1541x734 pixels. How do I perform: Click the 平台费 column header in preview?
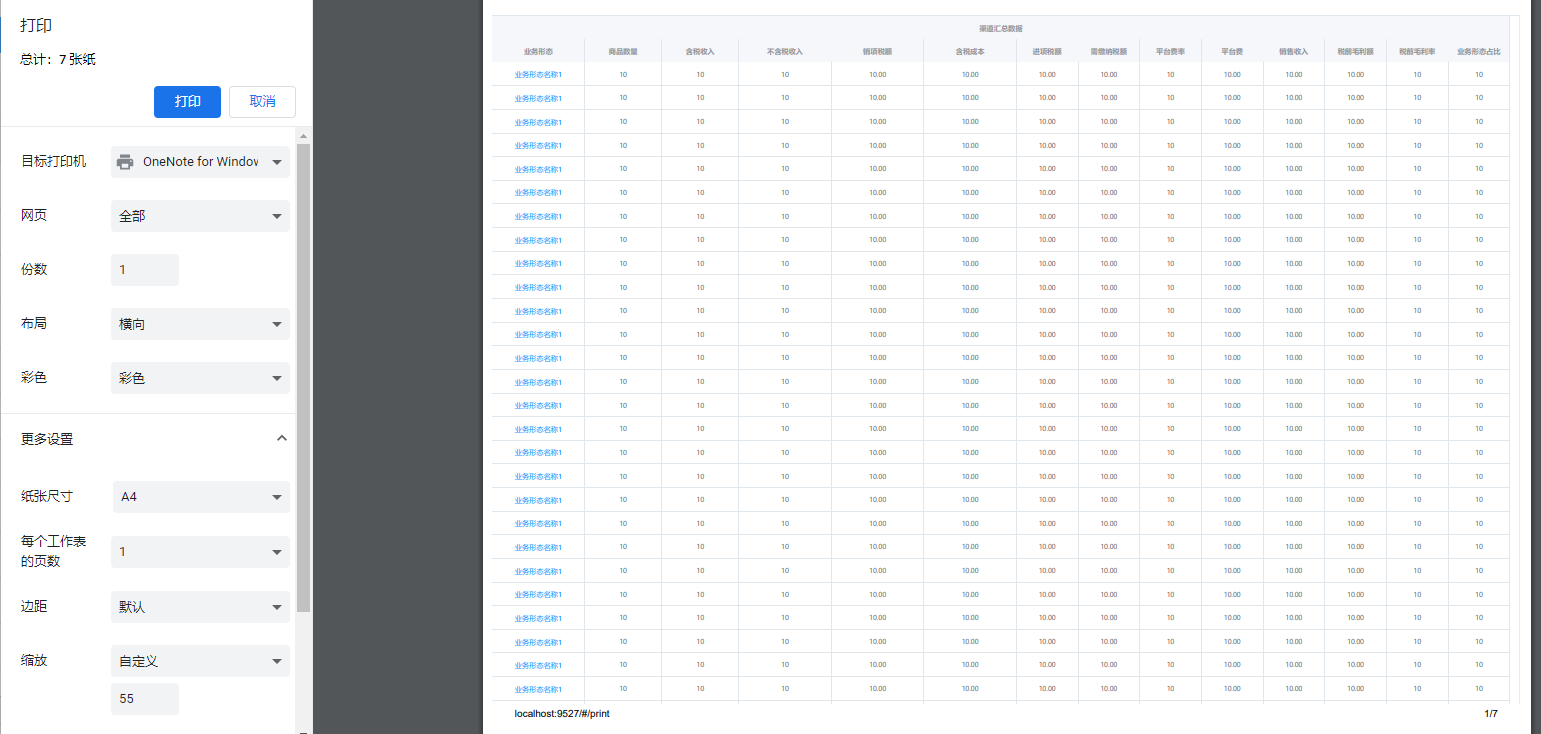(1232, 51)
